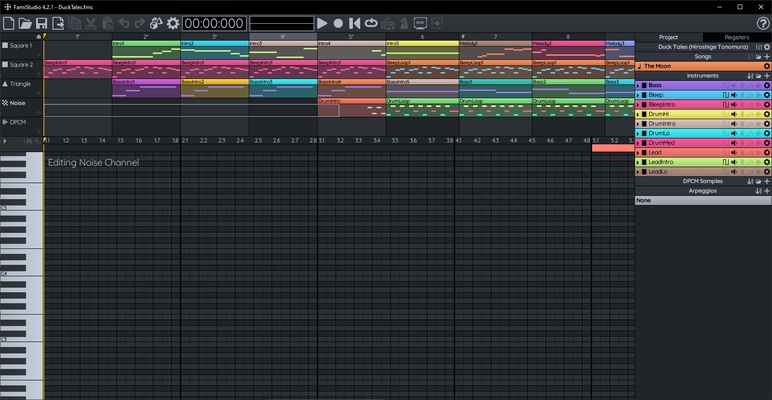
Task: Toggle mute on the Triangle channel icon
Action: click(x=5, y=84)
